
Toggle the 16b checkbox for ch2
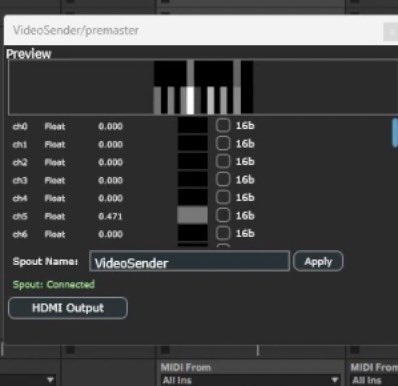click(223, 162)
